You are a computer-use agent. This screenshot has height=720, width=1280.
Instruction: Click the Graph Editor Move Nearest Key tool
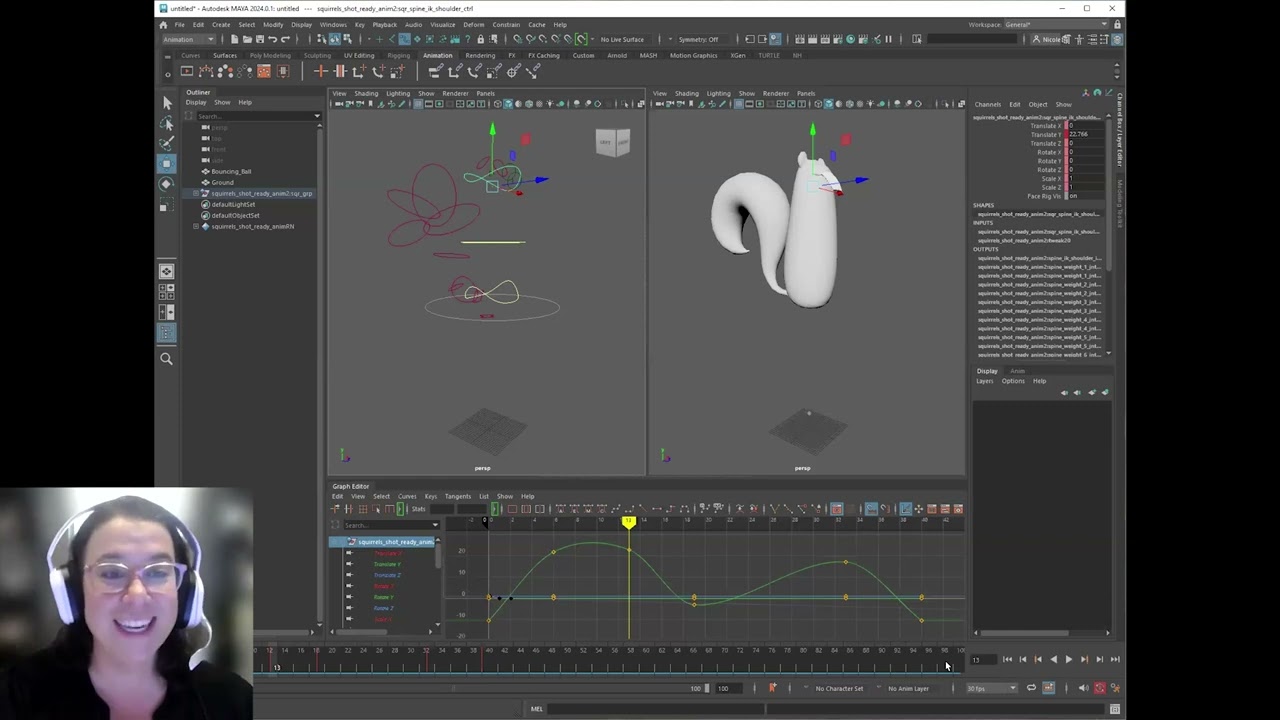336,509
